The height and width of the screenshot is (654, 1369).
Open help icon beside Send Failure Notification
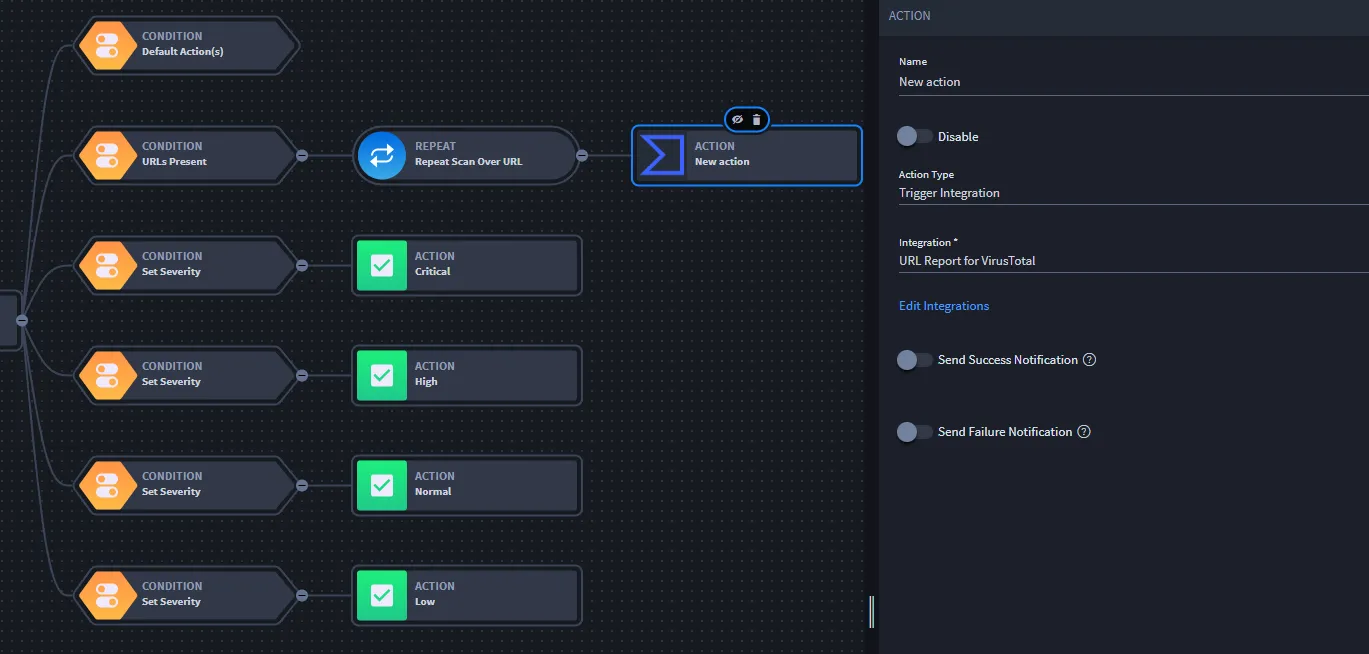coord(1084,432)
